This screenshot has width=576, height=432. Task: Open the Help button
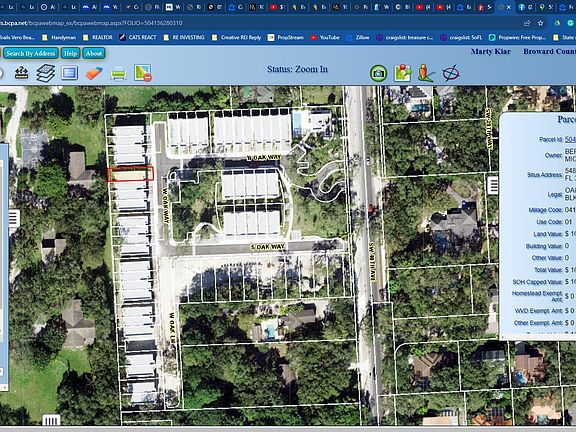click(70, 53)
